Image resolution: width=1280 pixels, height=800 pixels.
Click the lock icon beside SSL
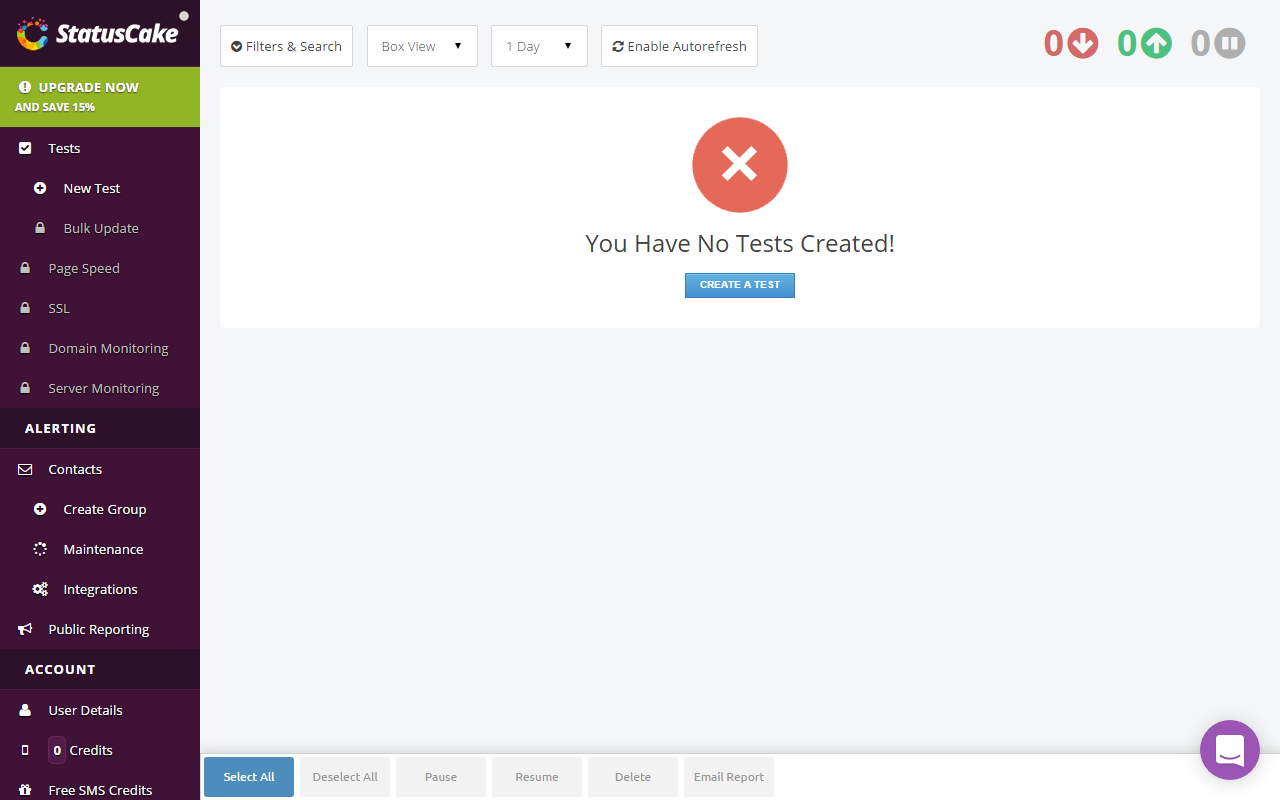[x=25, y=308]
